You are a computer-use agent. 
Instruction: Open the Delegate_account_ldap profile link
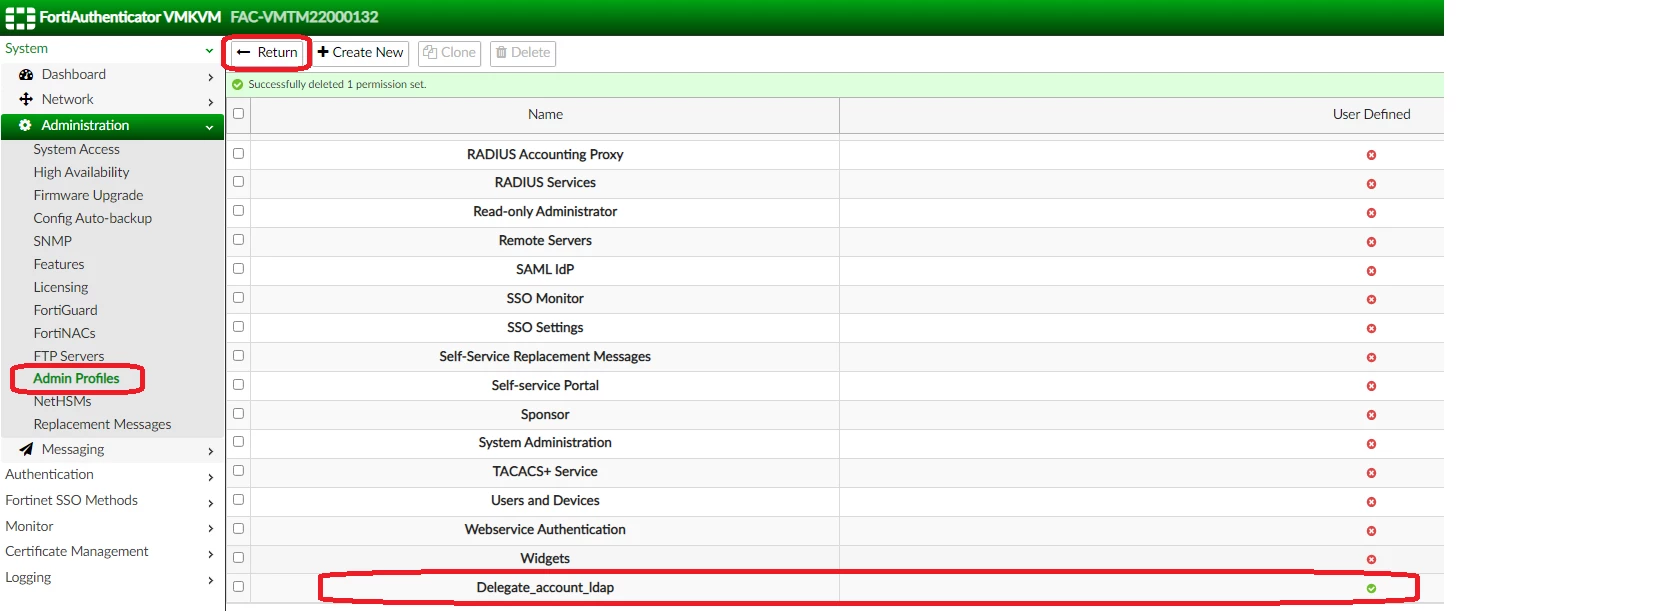[x=545, y=588]
